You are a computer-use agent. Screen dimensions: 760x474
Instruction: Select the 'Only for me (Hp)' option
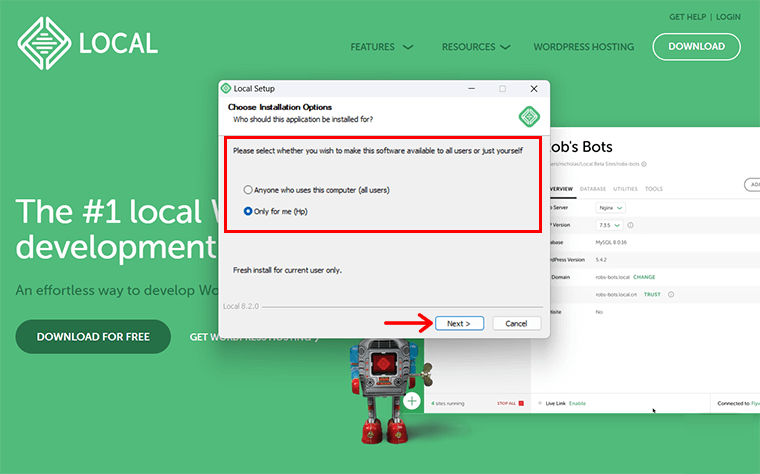[275, 211]
